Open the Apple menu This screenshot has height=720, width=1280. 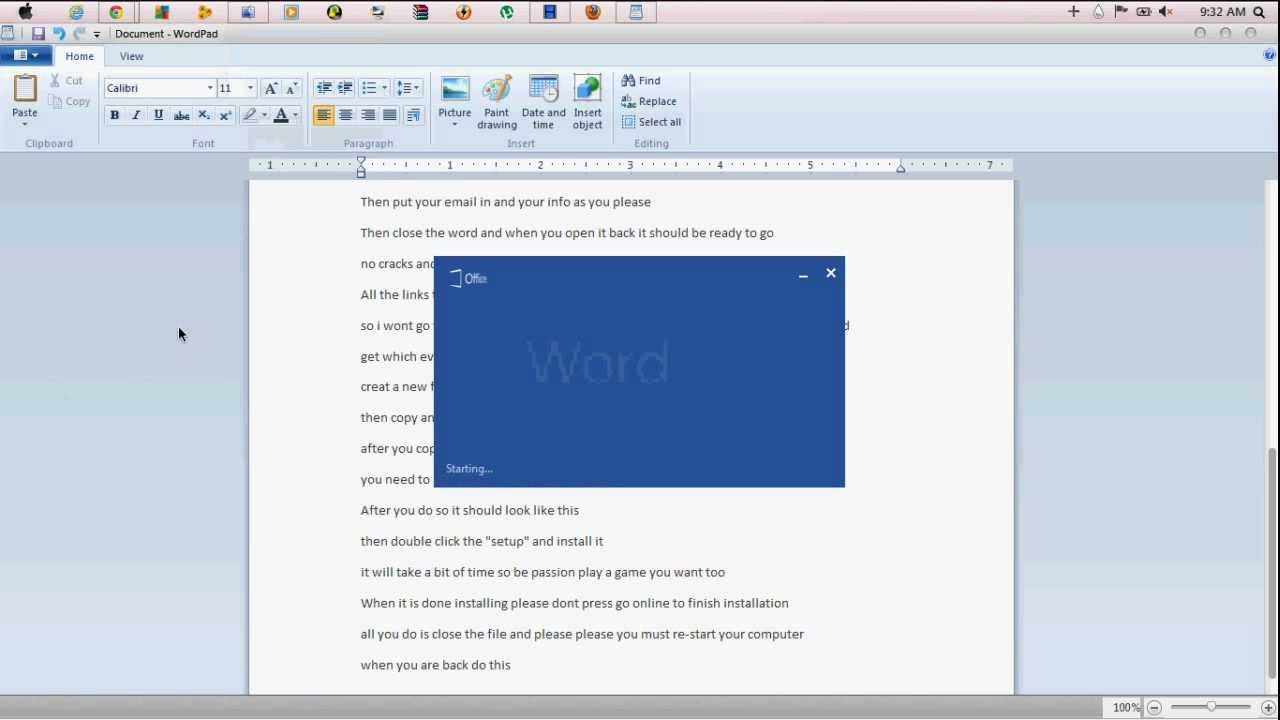pos(26,12)
